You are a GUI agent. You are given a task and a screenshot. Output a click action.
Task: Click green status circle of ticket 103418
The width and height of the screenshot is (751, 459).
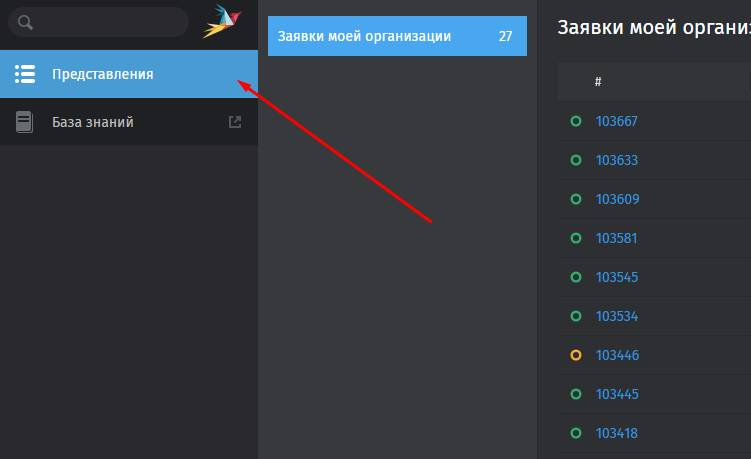[x=576, y=433]
